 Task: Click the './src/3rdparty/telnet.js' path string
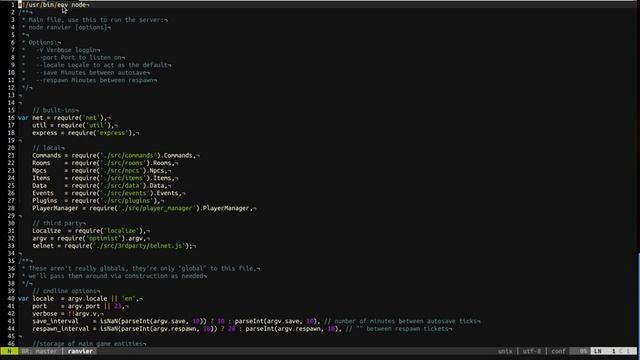139,246
